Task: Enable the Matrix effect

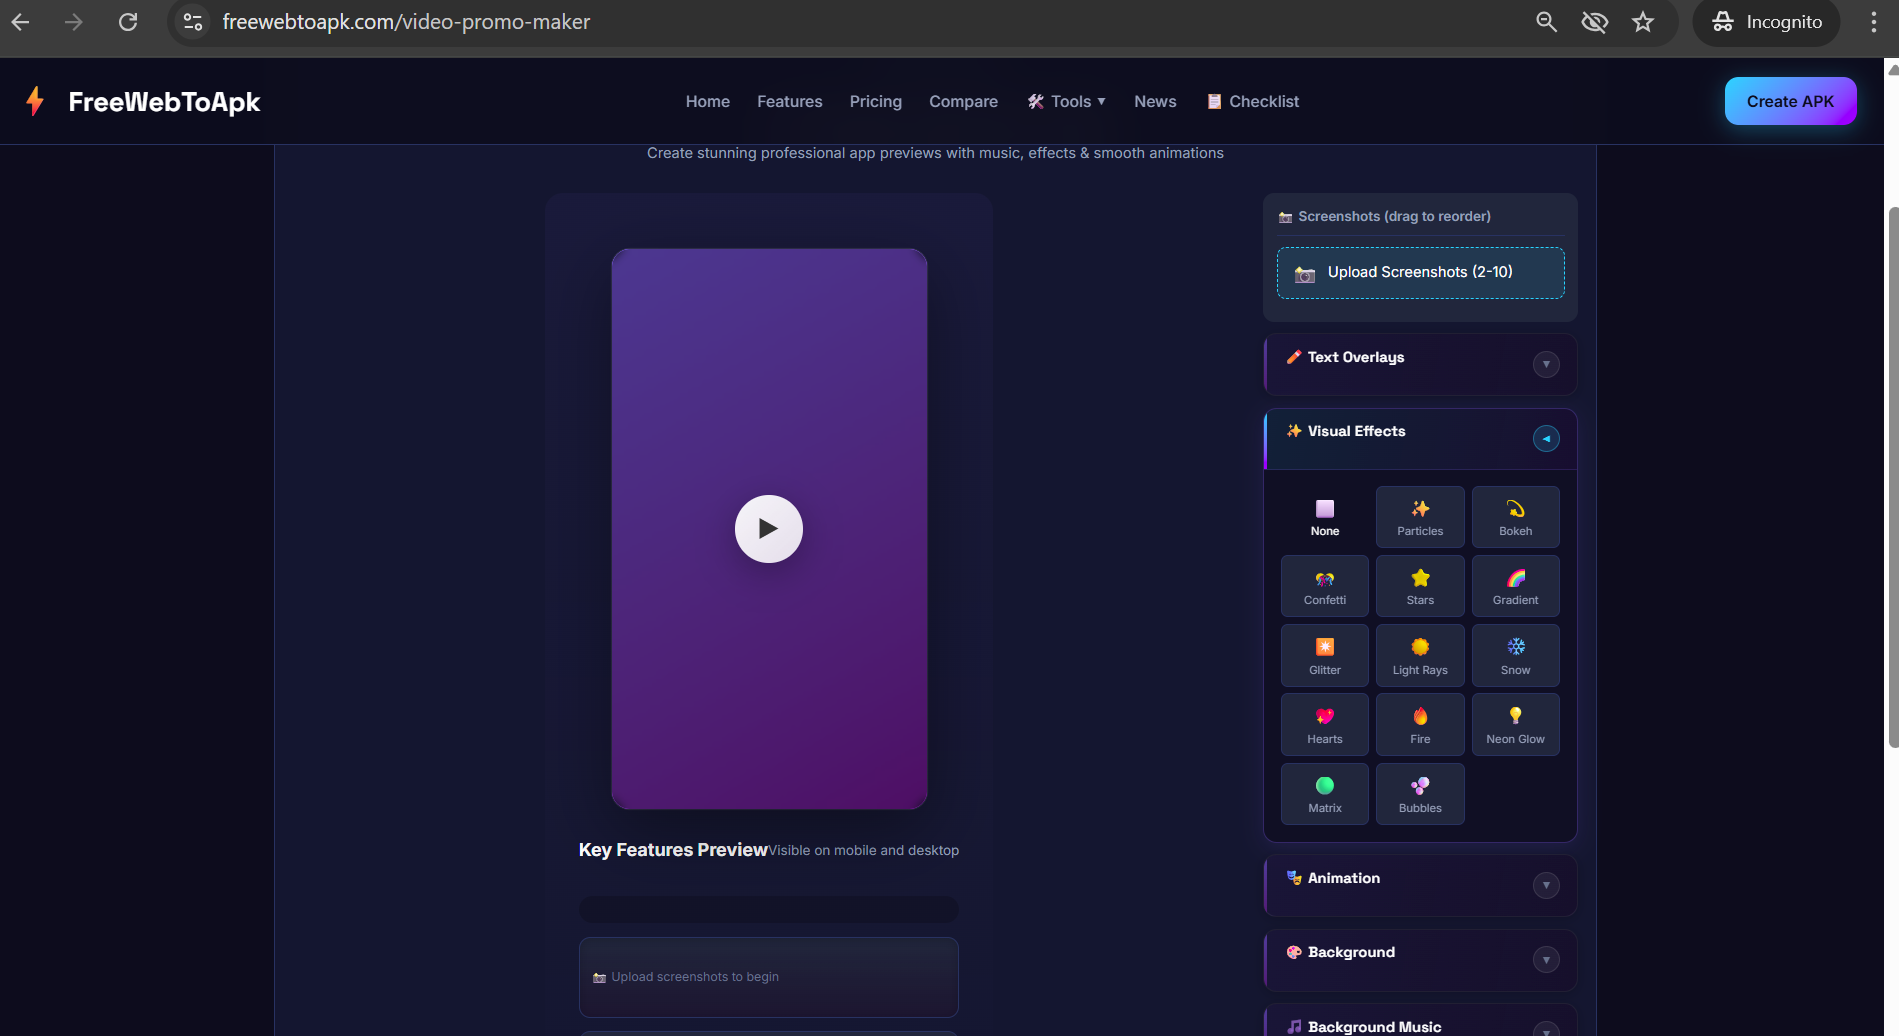Action: pos(1324,793)
